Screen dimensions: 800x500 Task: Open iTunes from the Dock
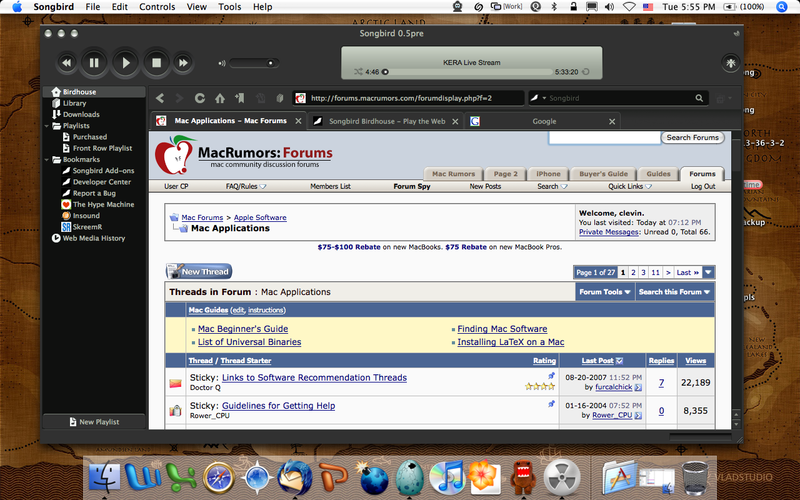click(x=446, y=477)
